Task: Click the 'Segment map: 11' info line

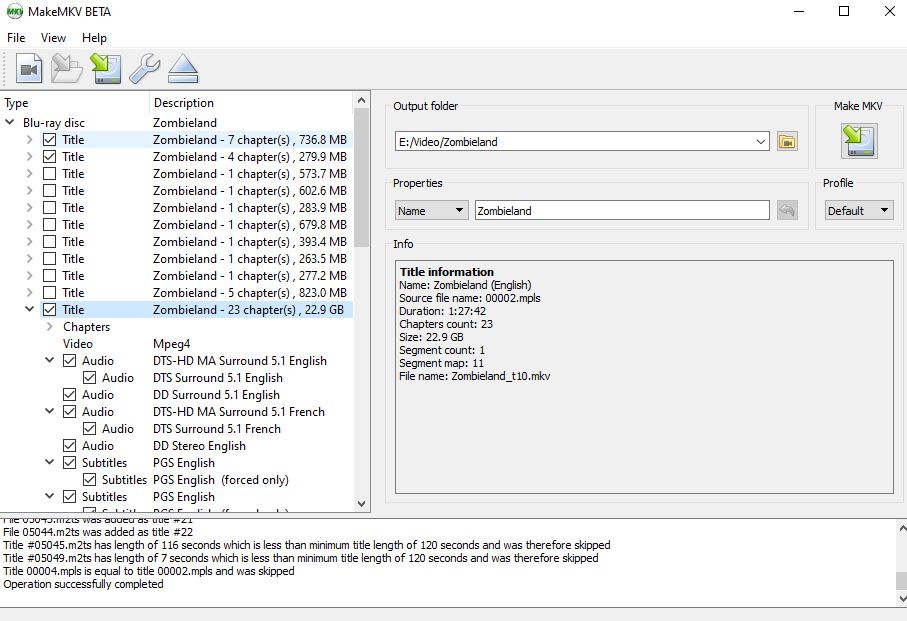Action: click(441, 363)
